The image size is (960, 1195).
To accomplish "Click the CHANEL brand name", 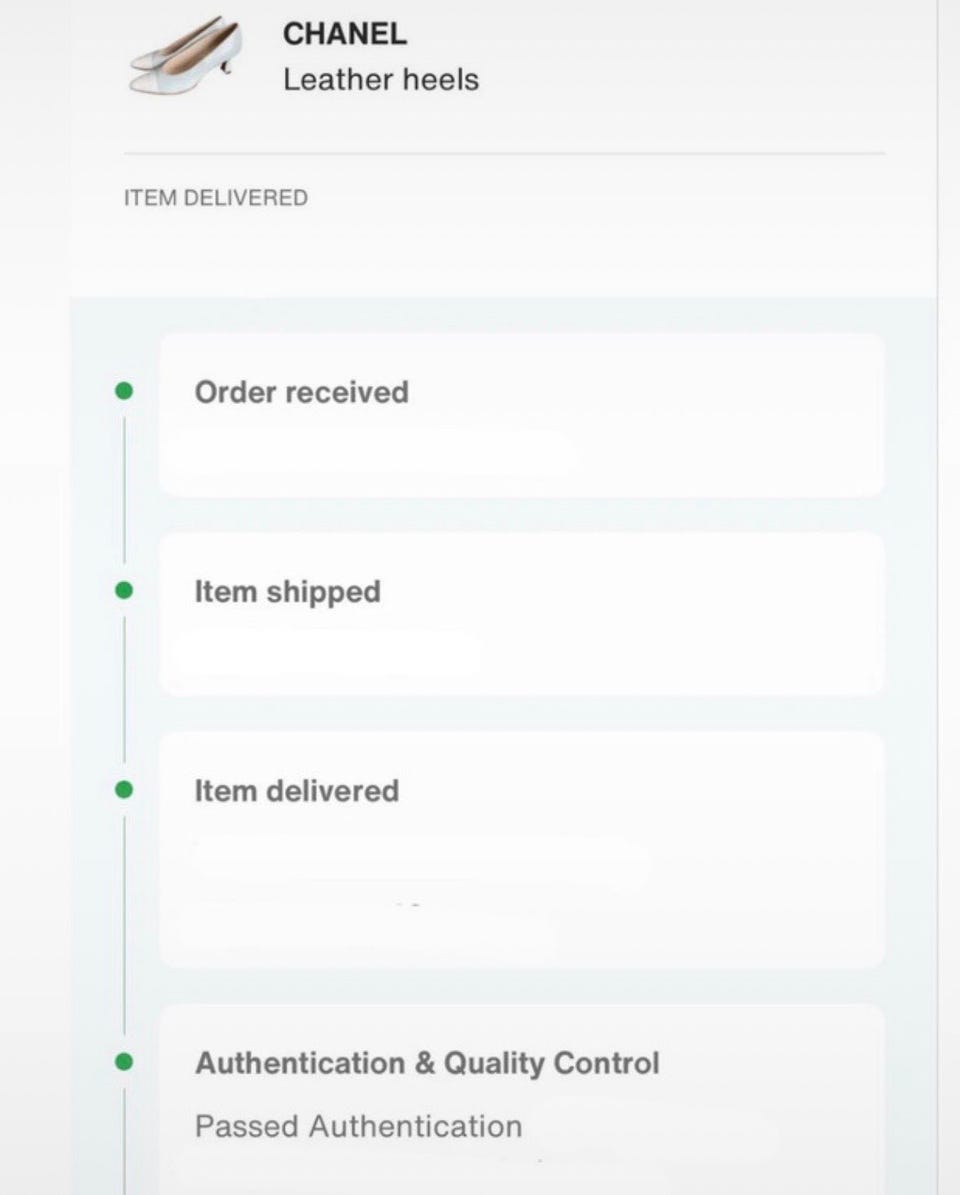I will point(344,34).
